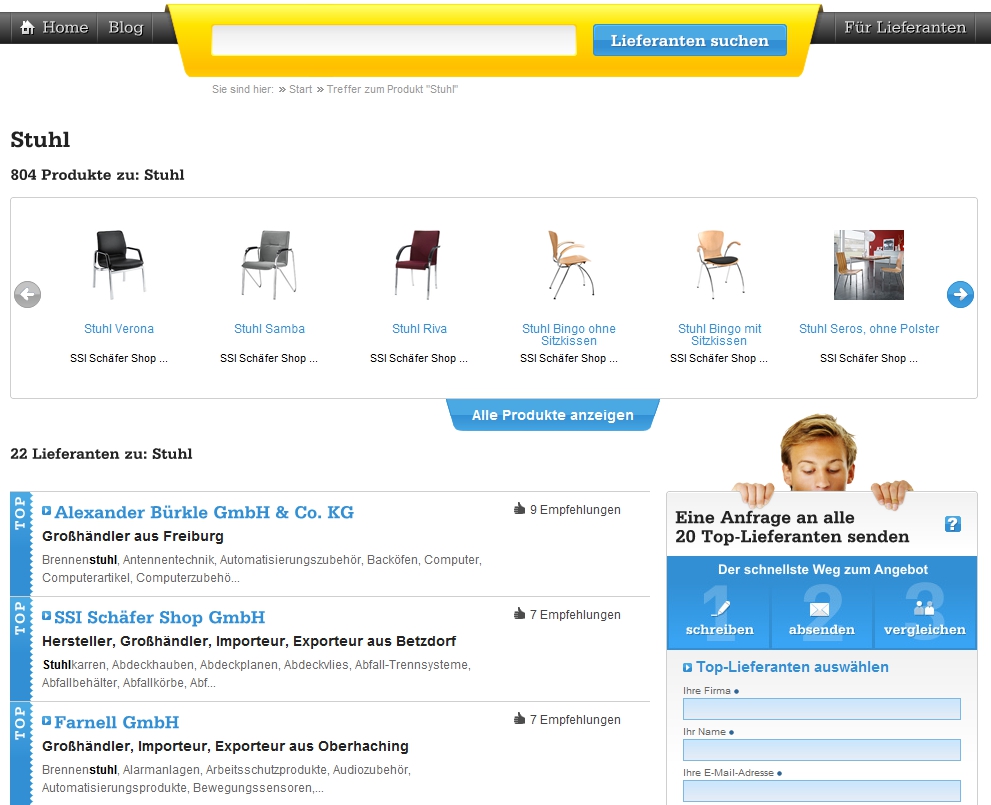Click the absenden envelope step icon
The height and width of the screenshot is (805, 991).
820,610
